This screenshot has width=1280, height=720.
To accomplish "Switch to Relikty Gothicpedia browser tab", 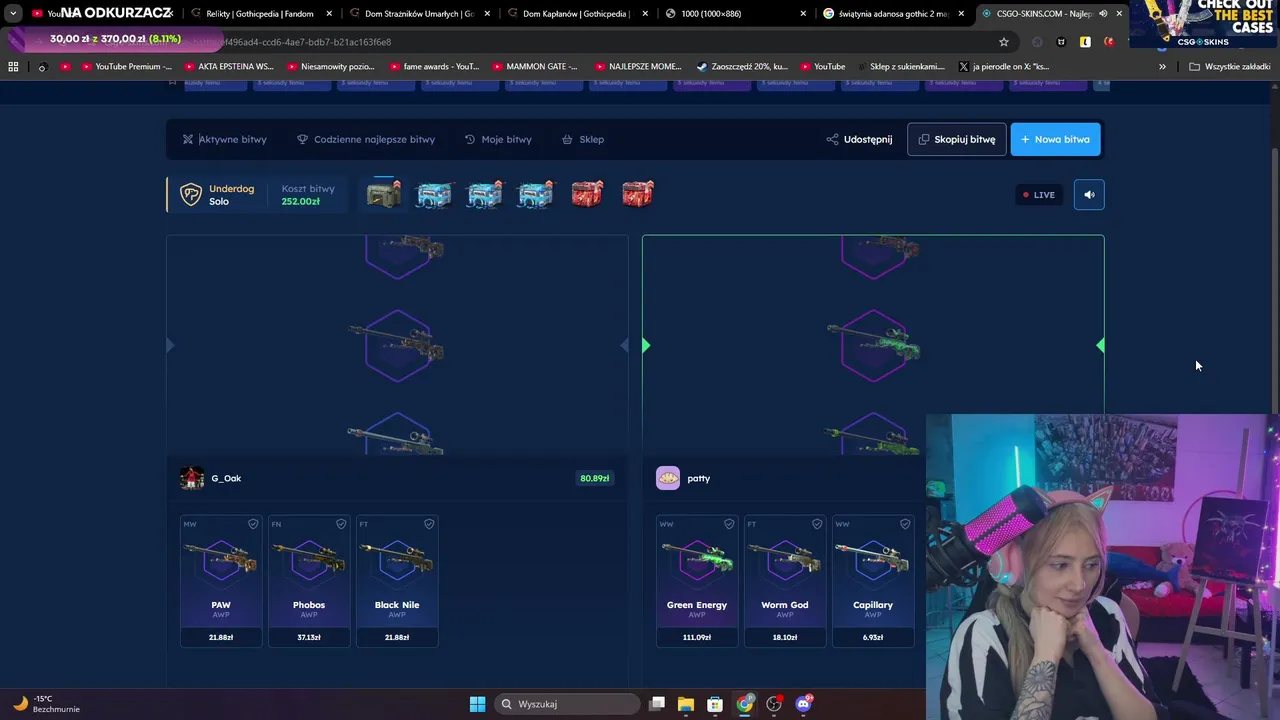I will (258, 14).
